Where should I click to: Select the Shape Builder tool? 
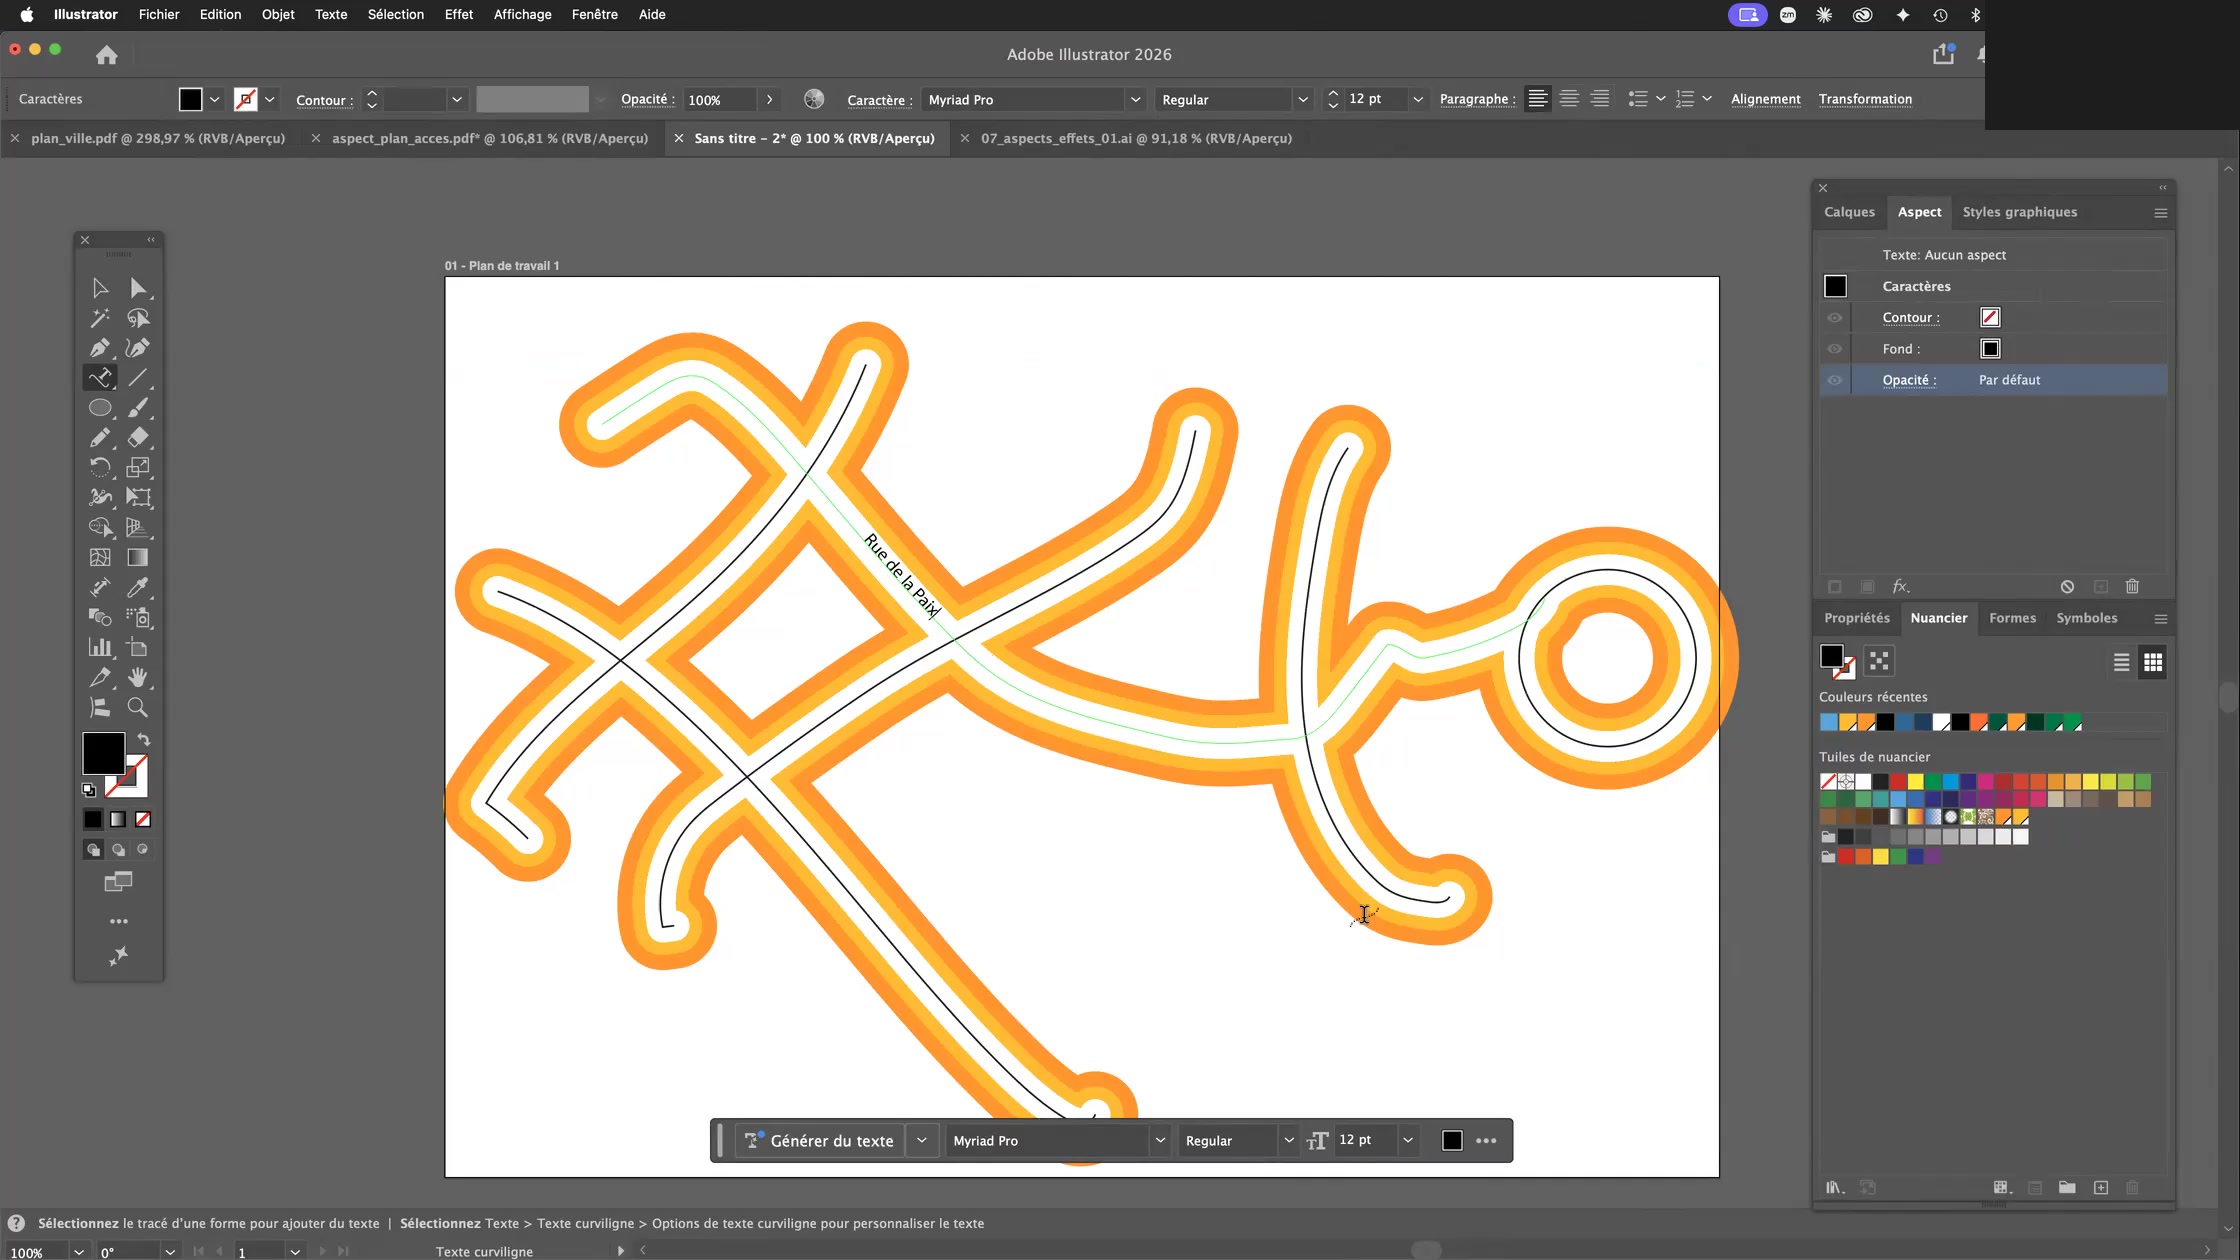coord(100,528)
